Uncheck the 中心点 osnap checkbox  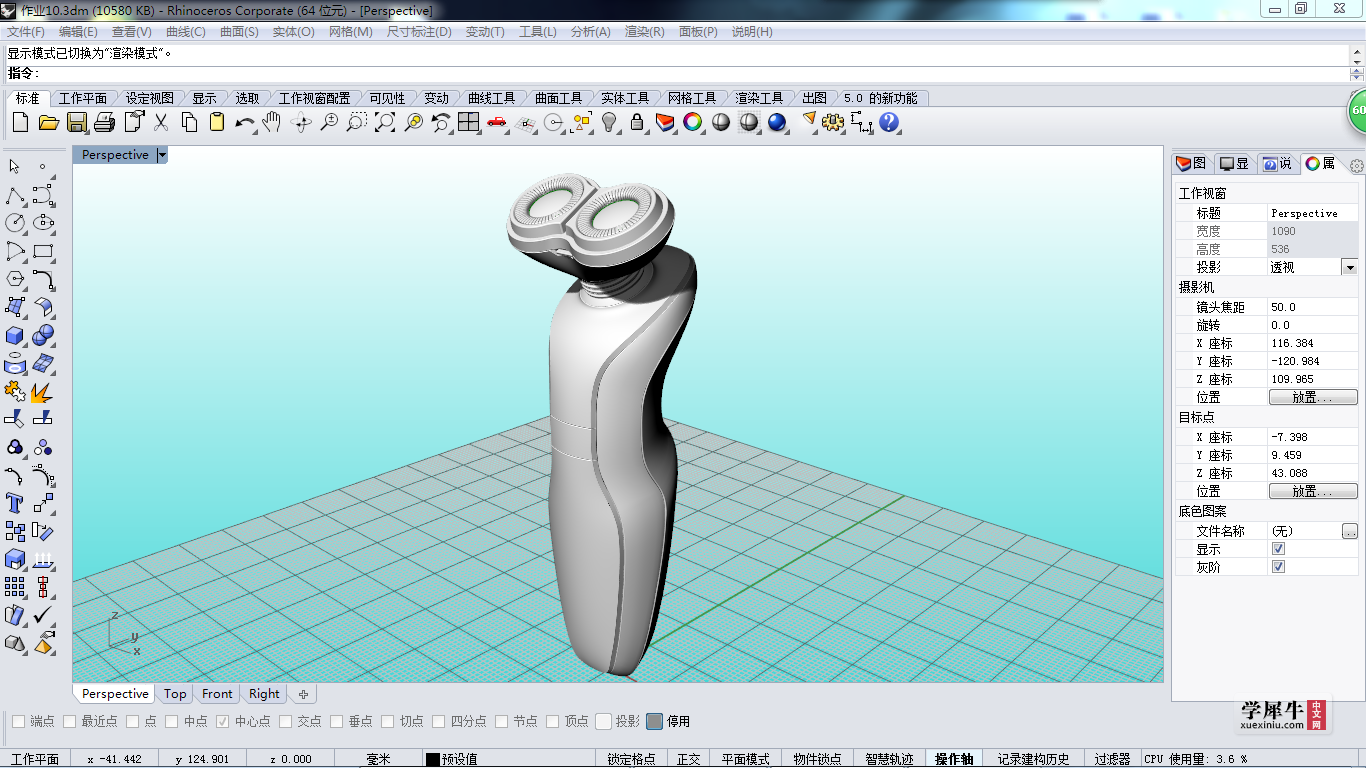223,721
